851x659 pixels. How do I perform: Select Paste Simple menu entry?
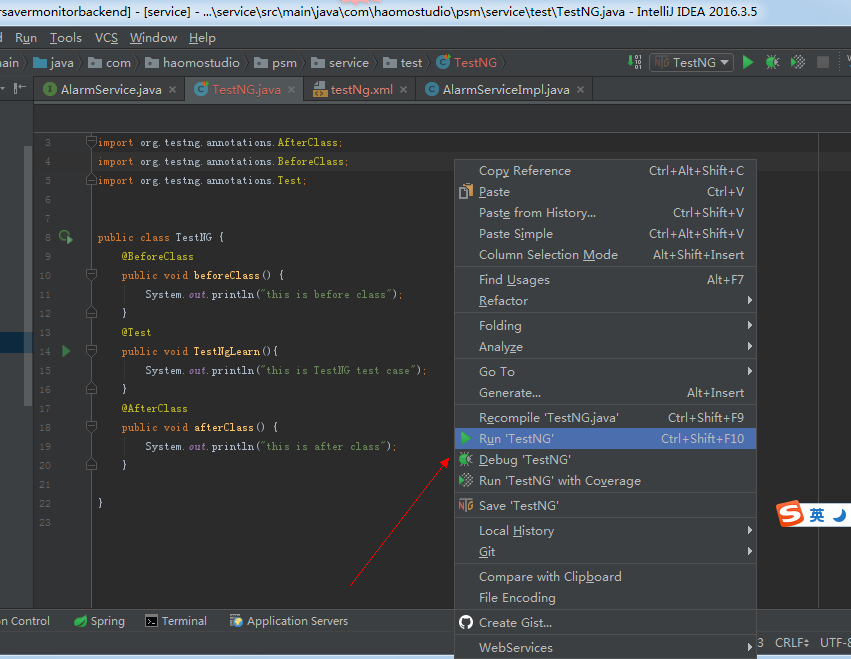point(605,234)
